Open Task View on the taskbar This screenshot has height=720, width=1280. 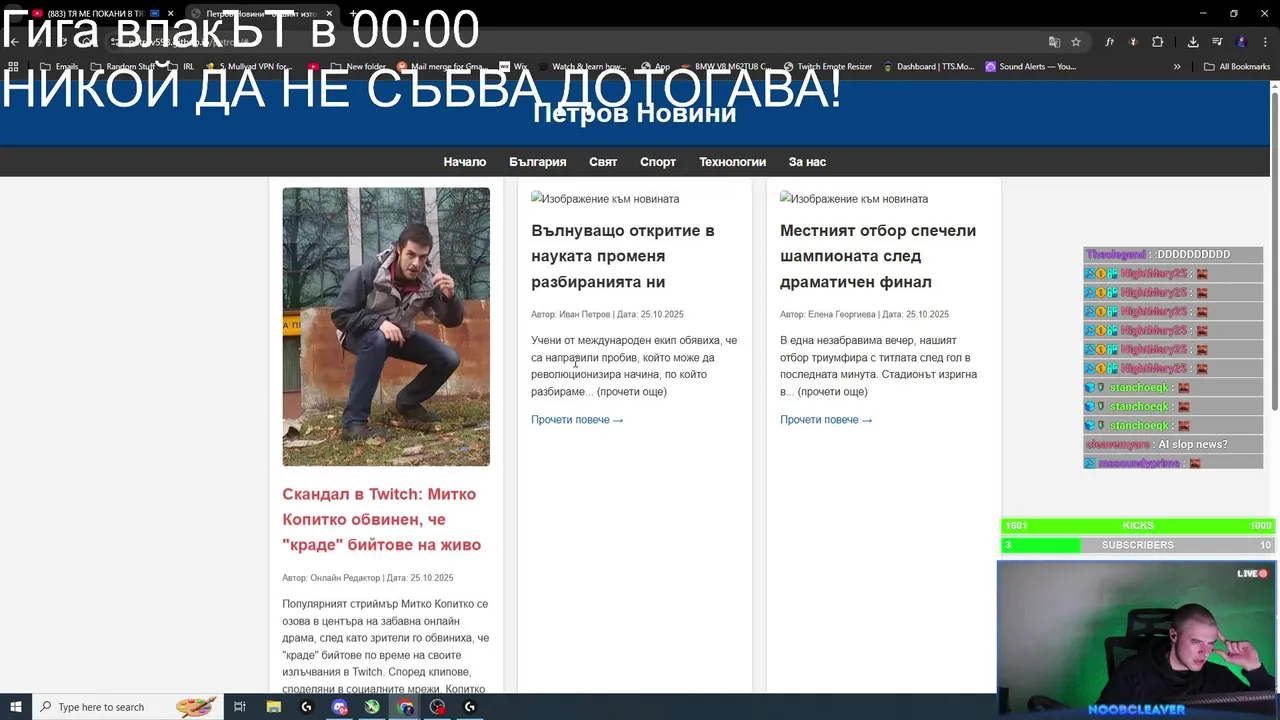coord(240,707)
